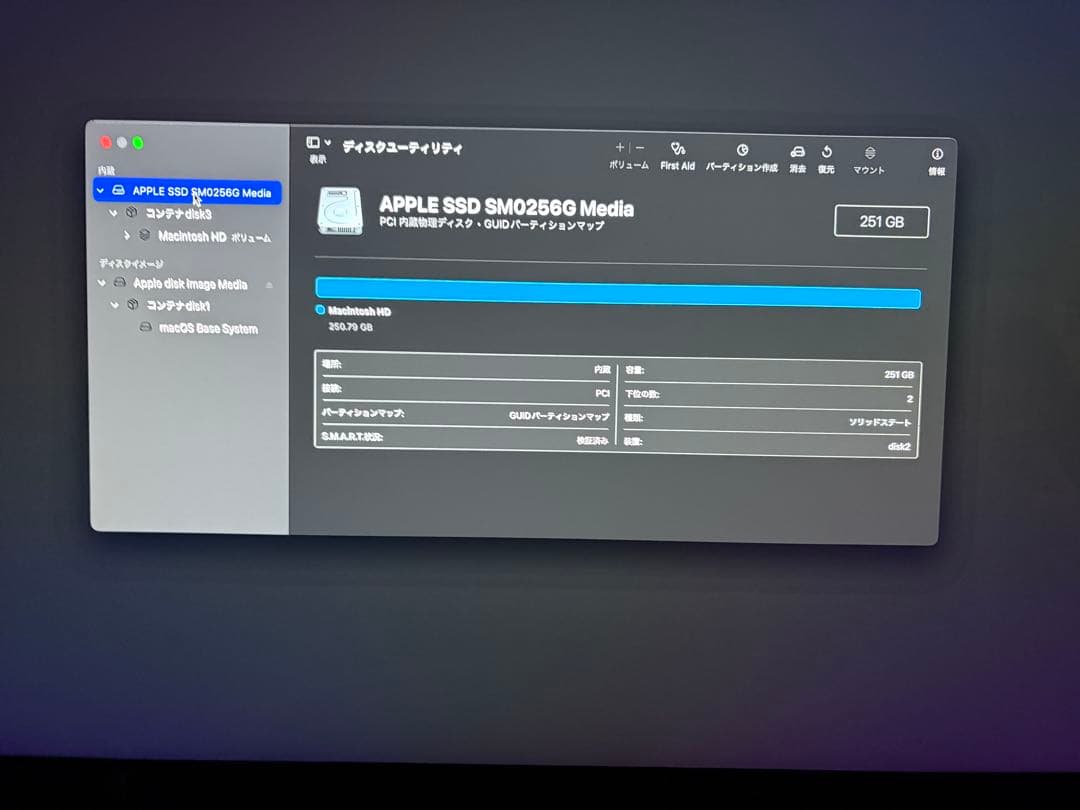Screen dimensions: 1080x810
Task: Click the disk drive thumbnail of APPLE SSD
Action: (x=340, y=210)
